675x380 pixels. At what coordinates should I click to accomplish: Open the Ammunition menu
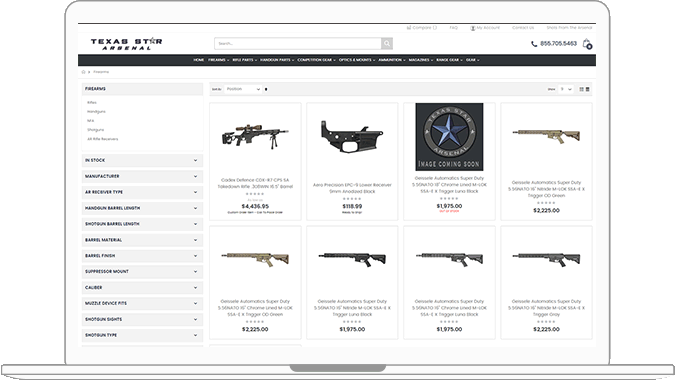pyautogui.click(x=392, y=60)
